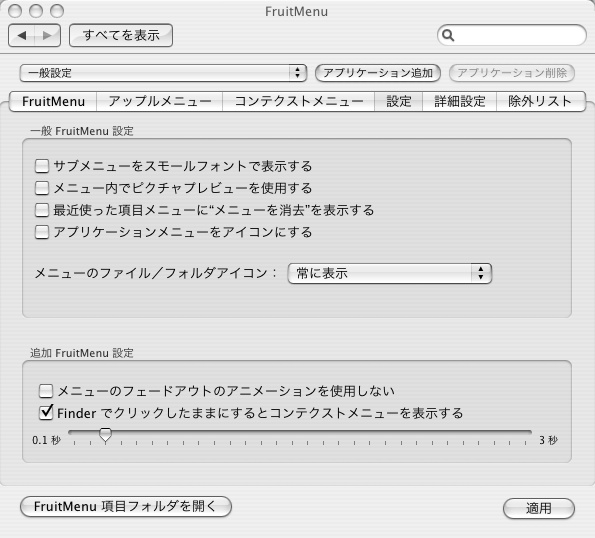
Task: Switch to the アップルメニュー tab
Action: 160,101
